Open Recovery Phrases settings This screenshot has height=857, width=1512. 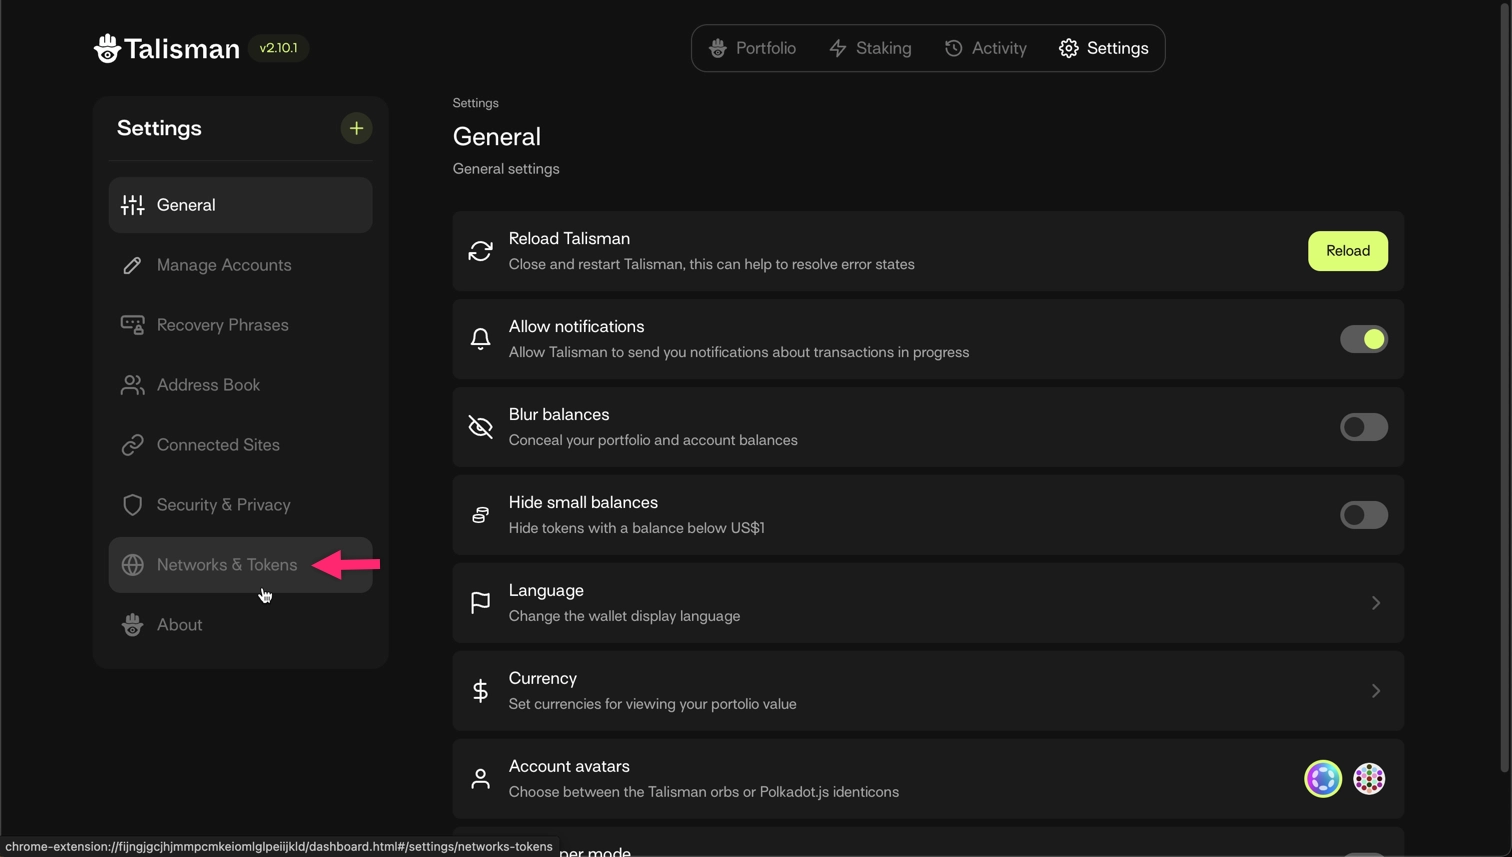240,325
